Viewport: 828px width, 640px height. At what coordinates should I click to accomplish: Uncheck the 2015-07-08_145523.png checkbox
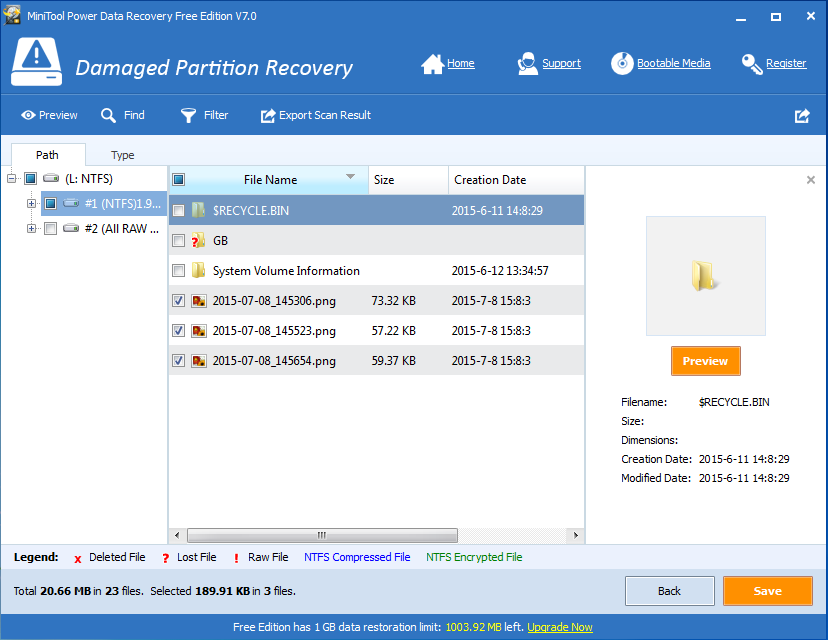178,331
